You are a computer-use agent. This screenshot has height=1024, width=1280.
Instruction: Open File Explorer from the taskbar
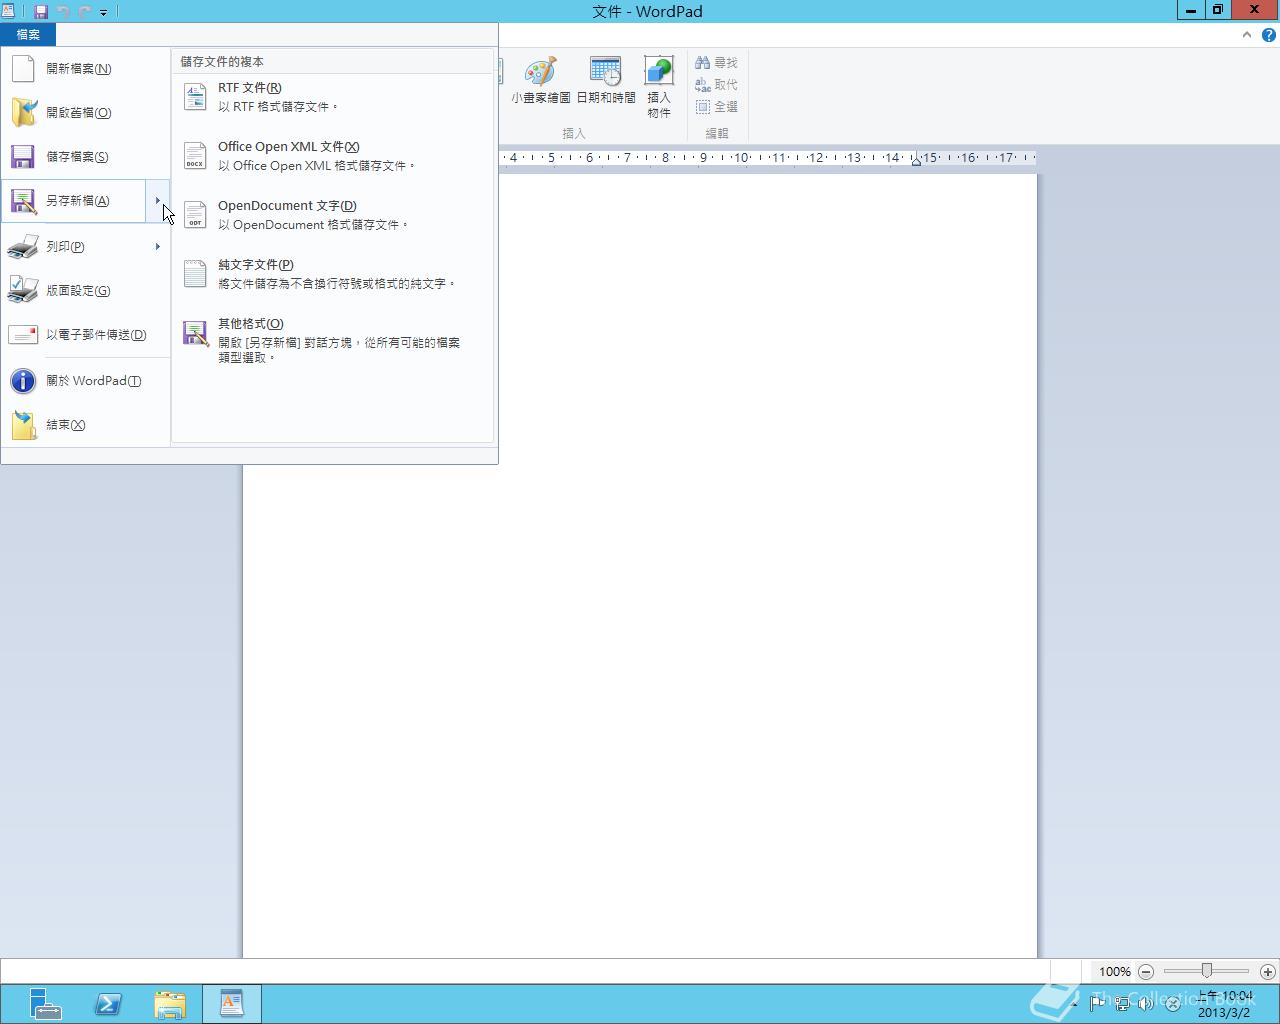pos(170,1004)
